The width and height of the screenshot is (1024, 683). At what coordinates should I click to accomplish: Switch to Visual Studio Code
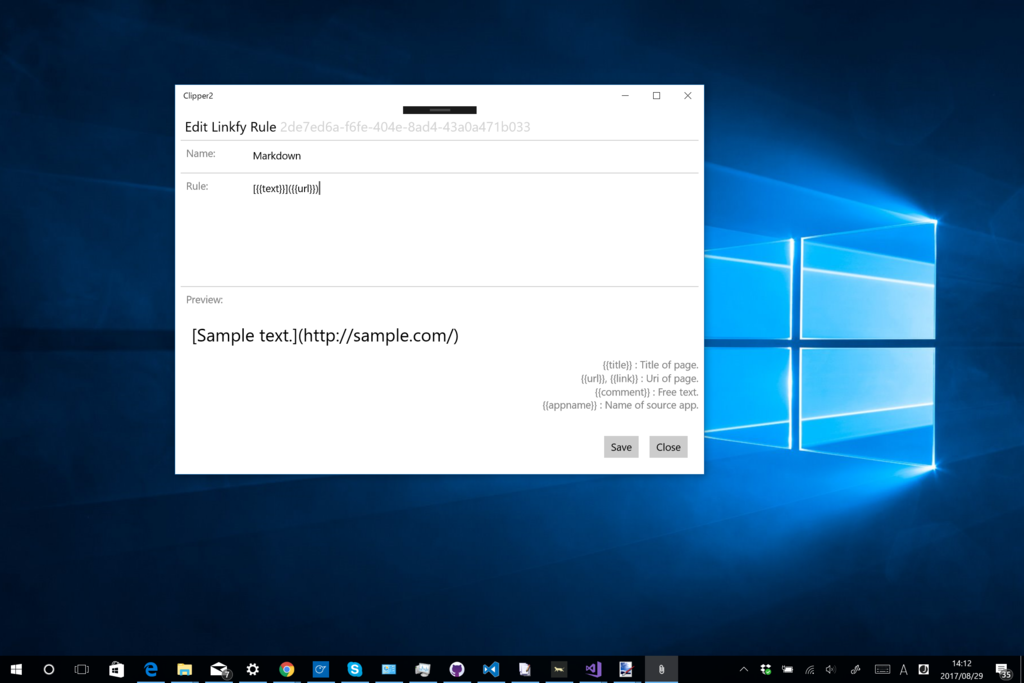tap(490, 669)
